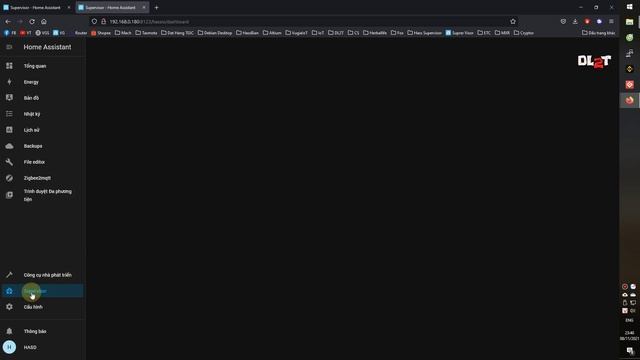640x360 pixels.
Task: Click the gear icon for Cấu hình
Action: coord(9,307)
